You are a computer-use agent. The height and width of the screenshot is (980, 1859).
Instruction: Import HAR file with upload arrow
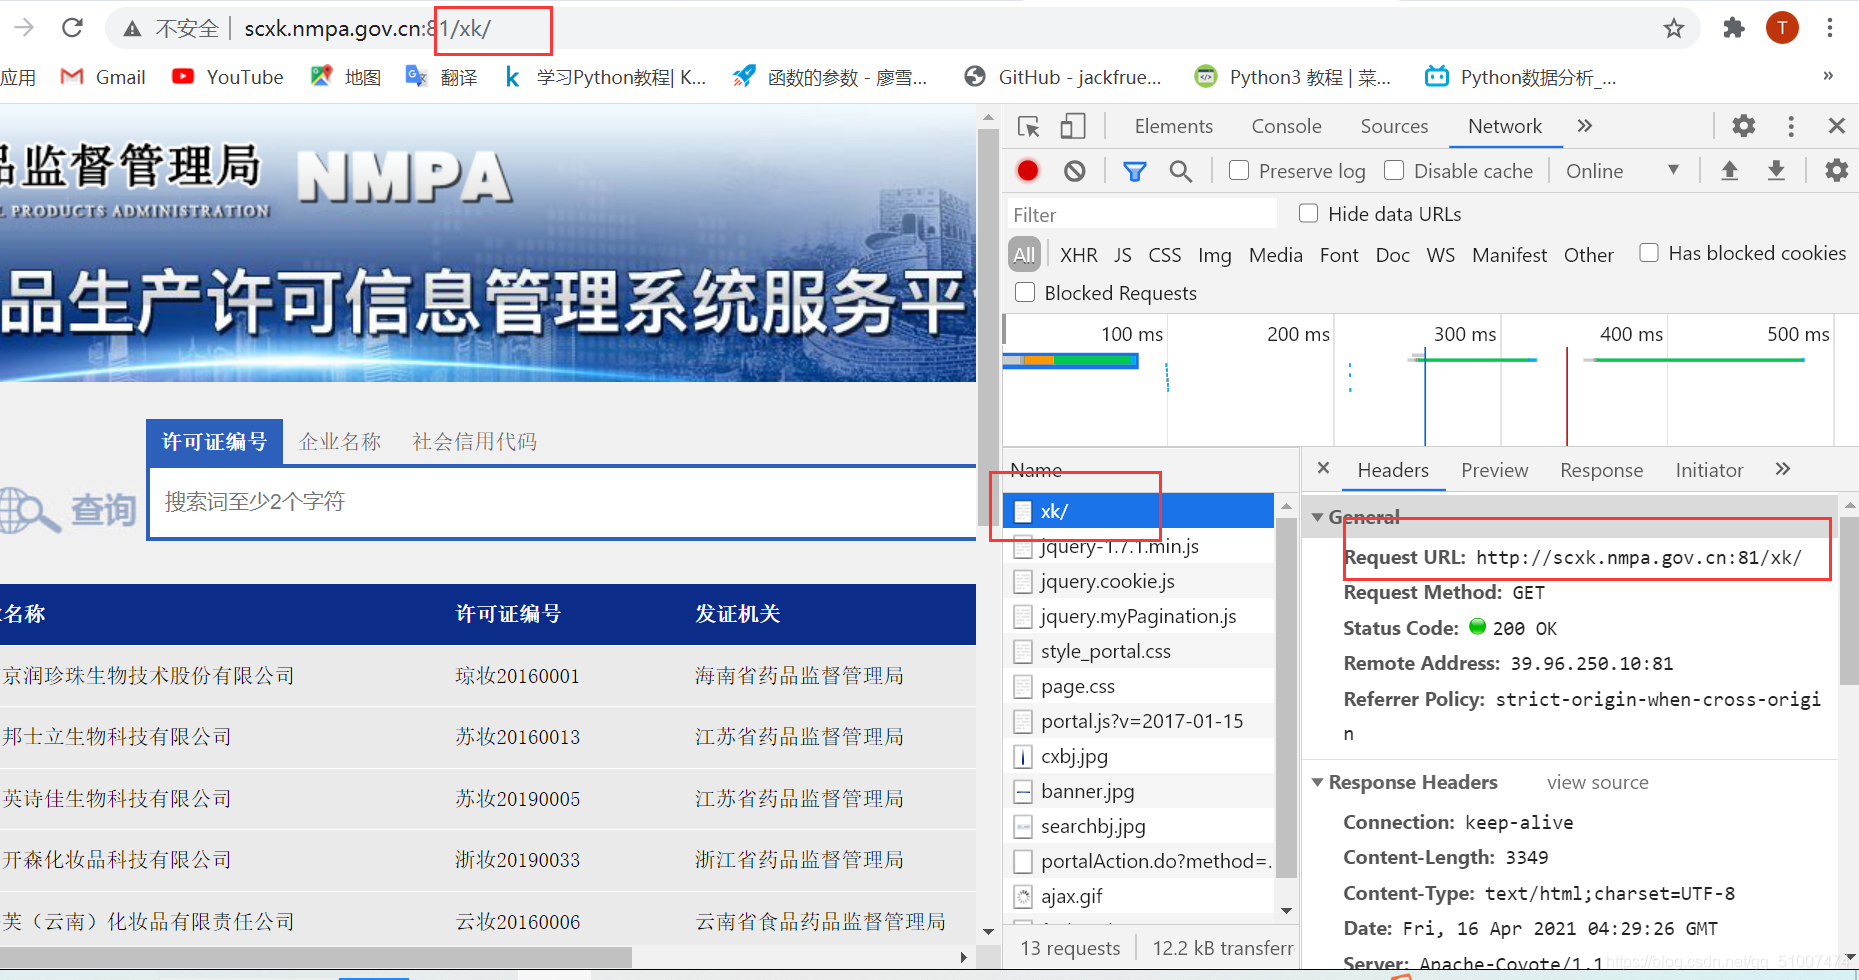click(1730, 171)
